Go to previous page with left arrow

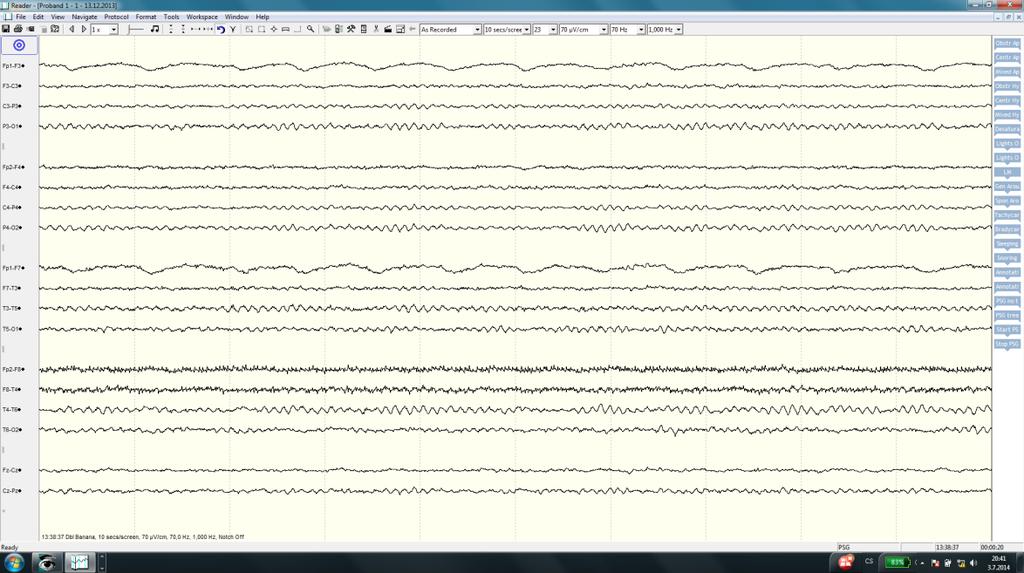pos(72,29)
